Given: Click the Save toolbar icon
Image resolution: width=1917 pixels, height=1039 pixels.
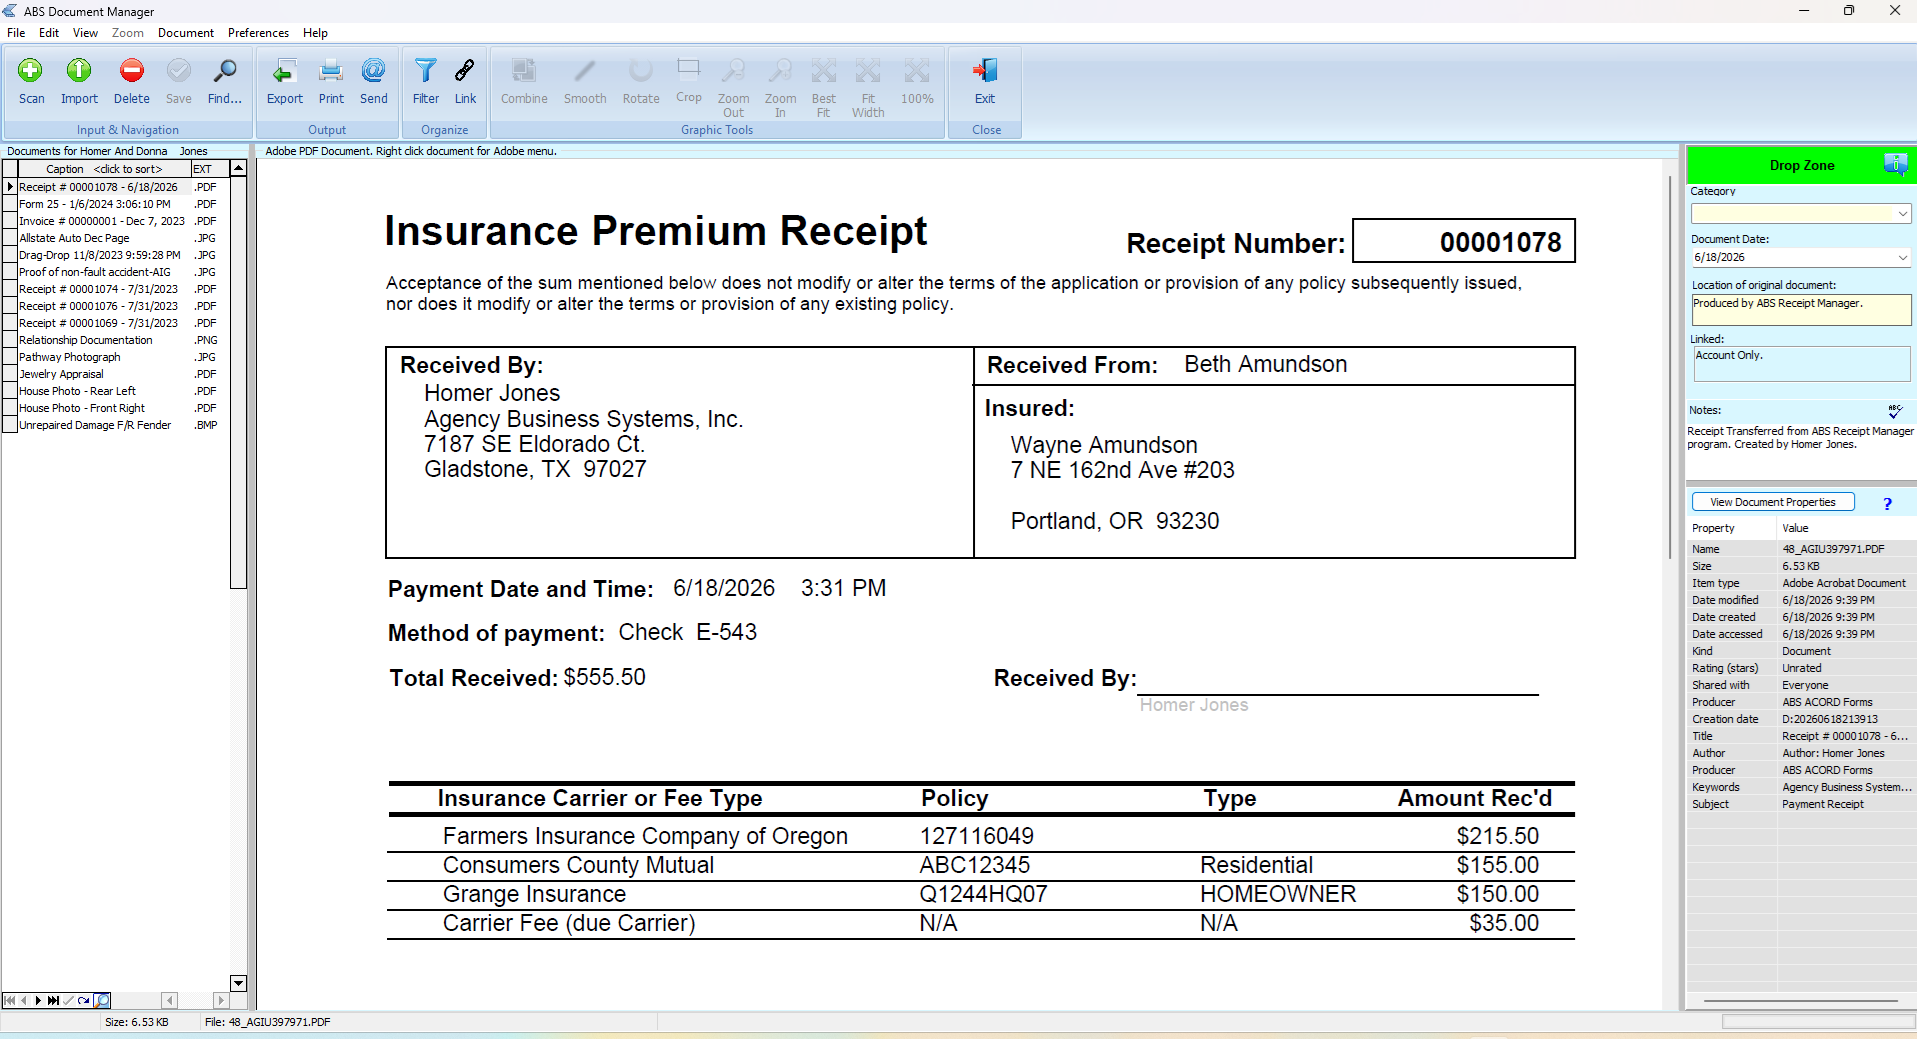Looking at the screenshot, I should (x=178, y=71).
